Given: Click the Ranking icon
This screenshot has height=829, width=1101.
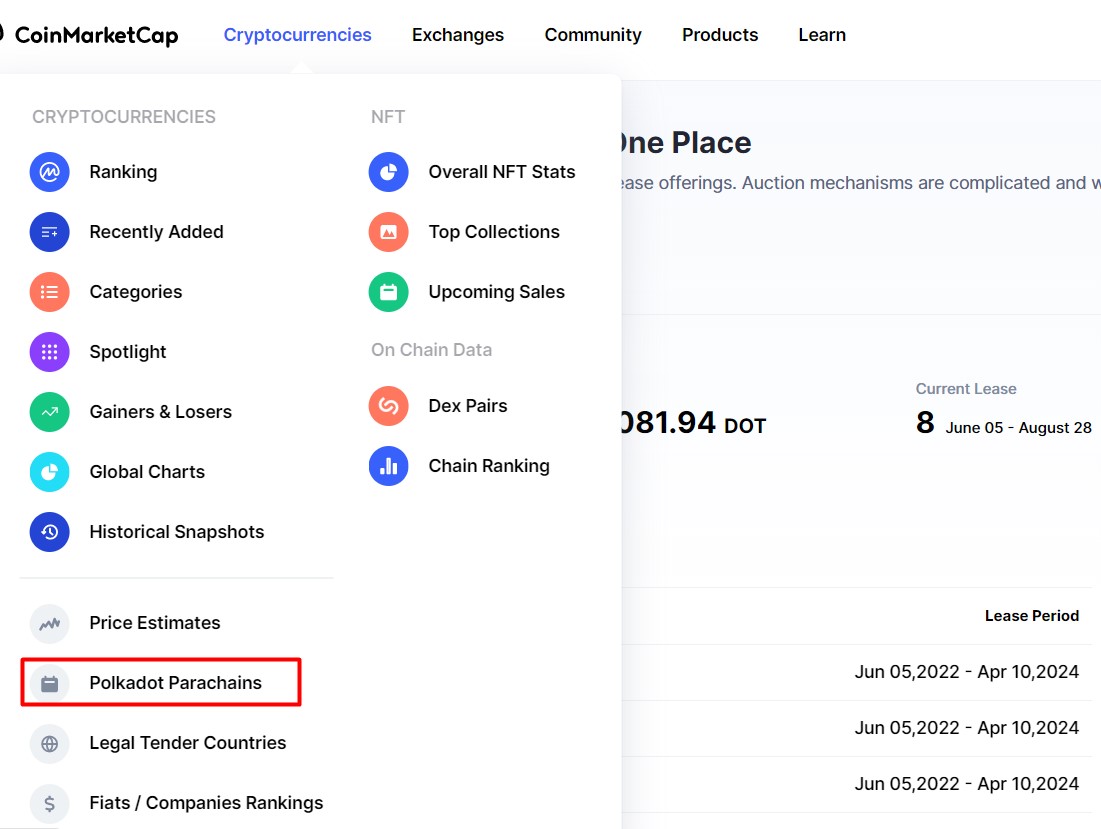Looking at the screenshot, I should tap(49, 172).
